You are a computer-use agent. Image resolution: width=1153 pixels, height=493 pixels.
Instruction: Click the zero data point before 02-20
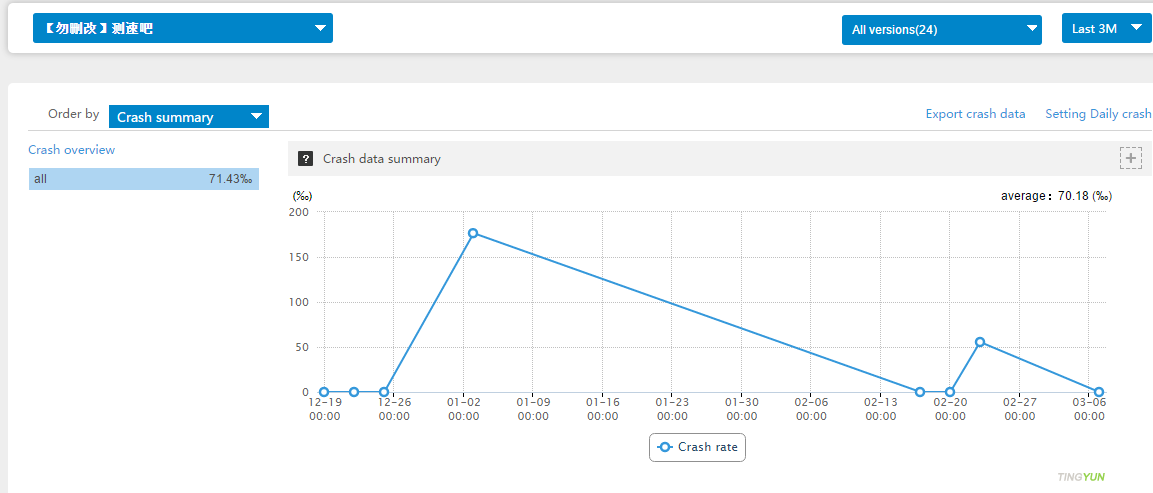(920, 392)
